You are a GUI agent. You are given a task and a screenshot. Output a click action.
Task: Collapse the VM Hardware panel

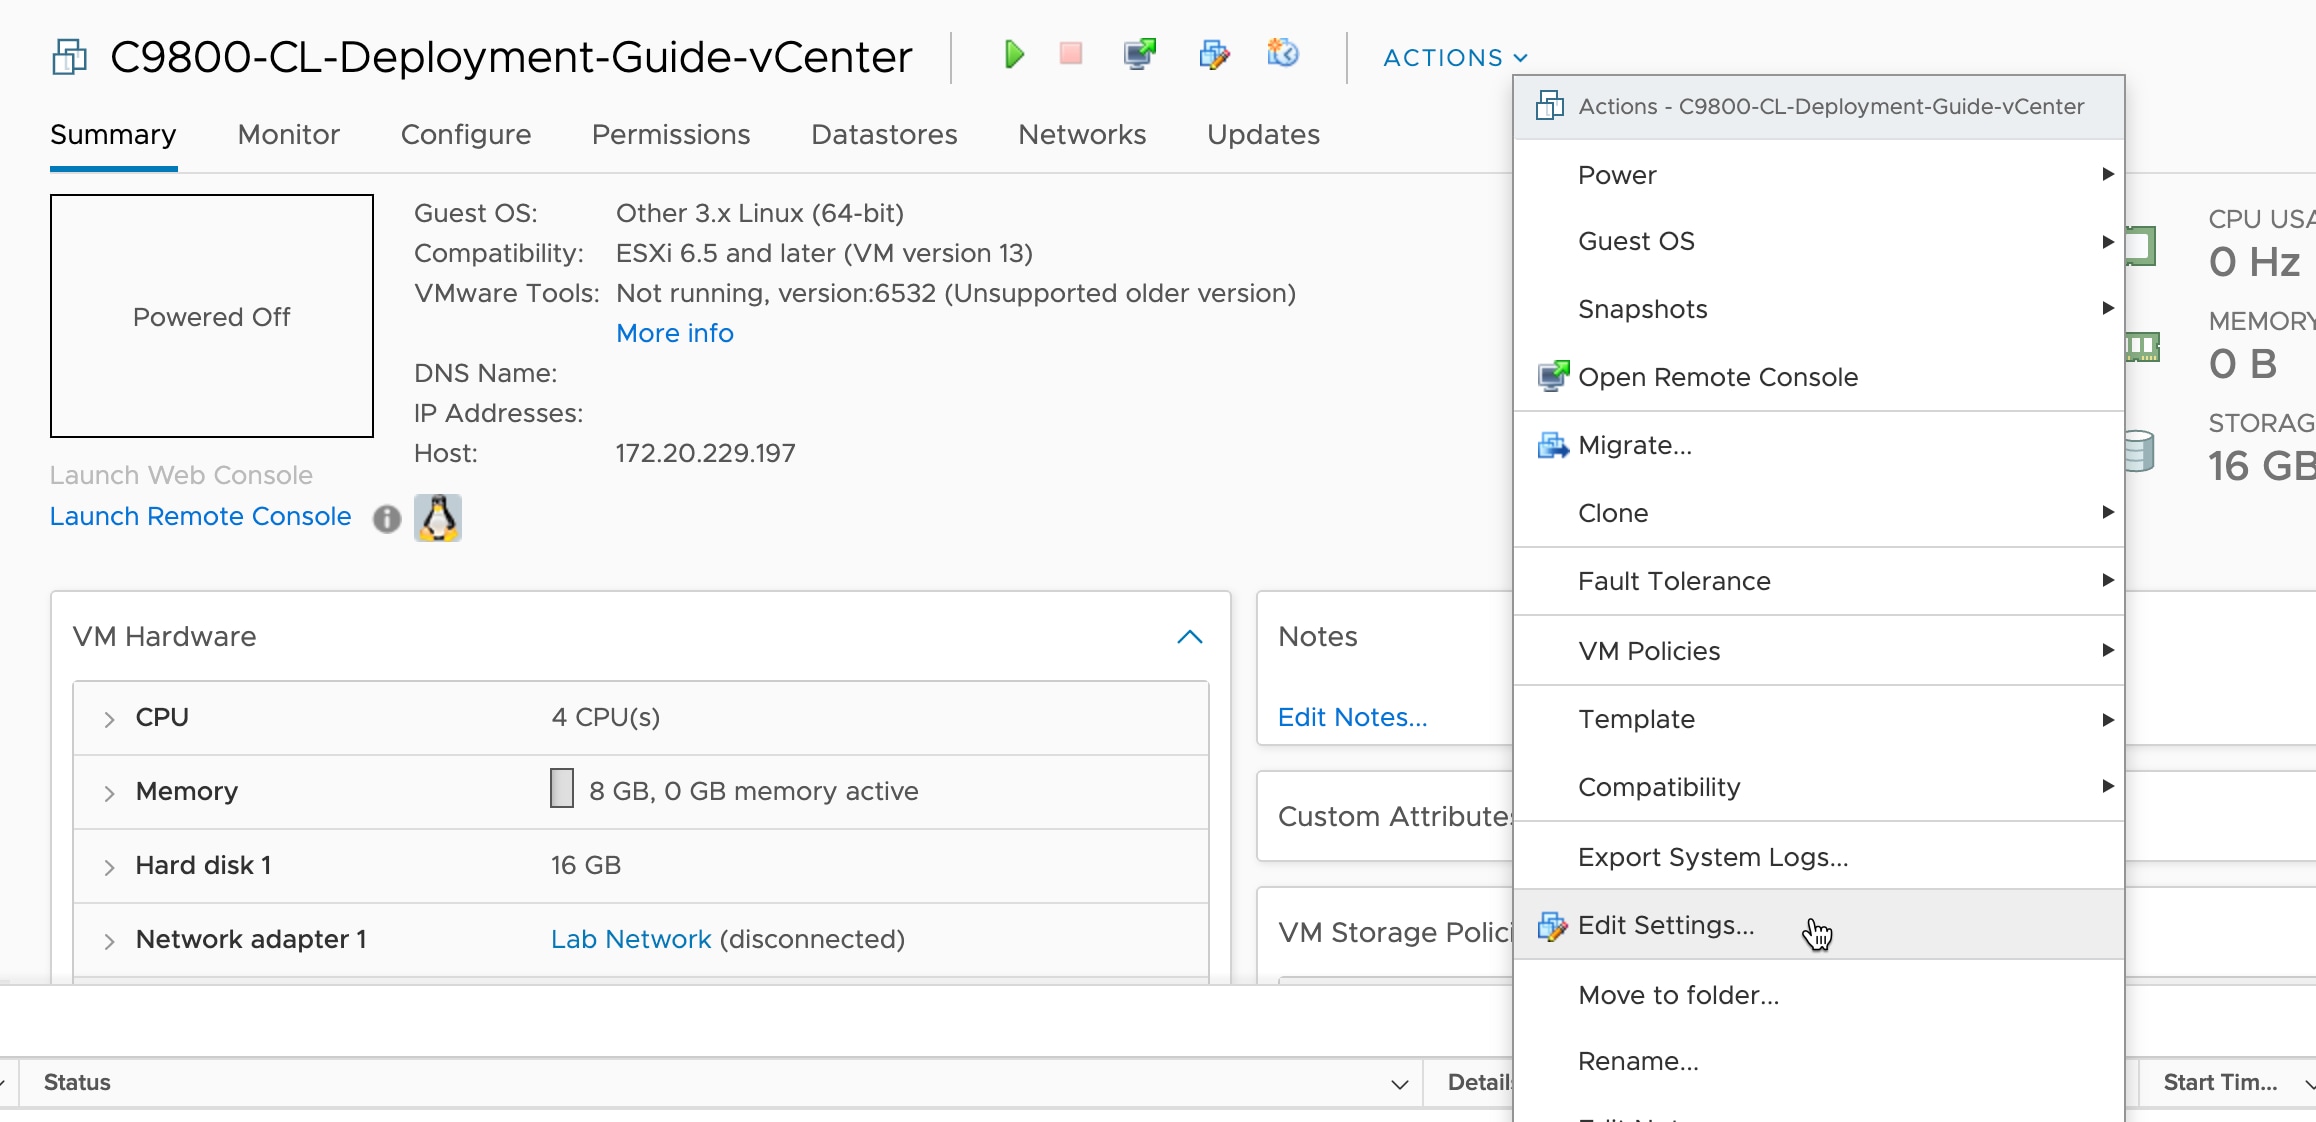(1190, 637)
